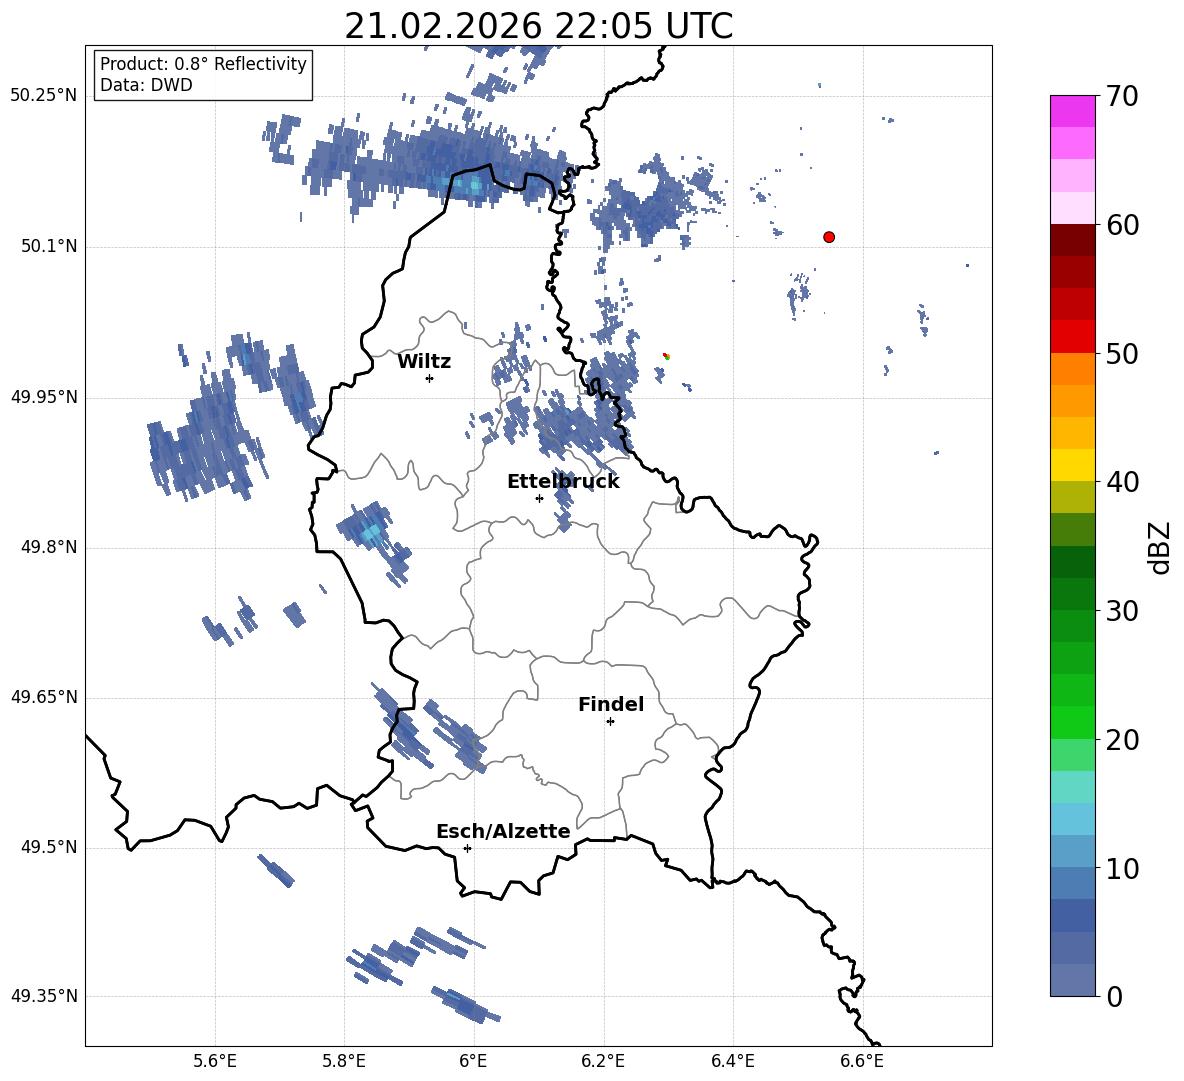Pick the magenta swatch atop the colorbar
This screenshot has width=1184, height=1081.
1072,111
